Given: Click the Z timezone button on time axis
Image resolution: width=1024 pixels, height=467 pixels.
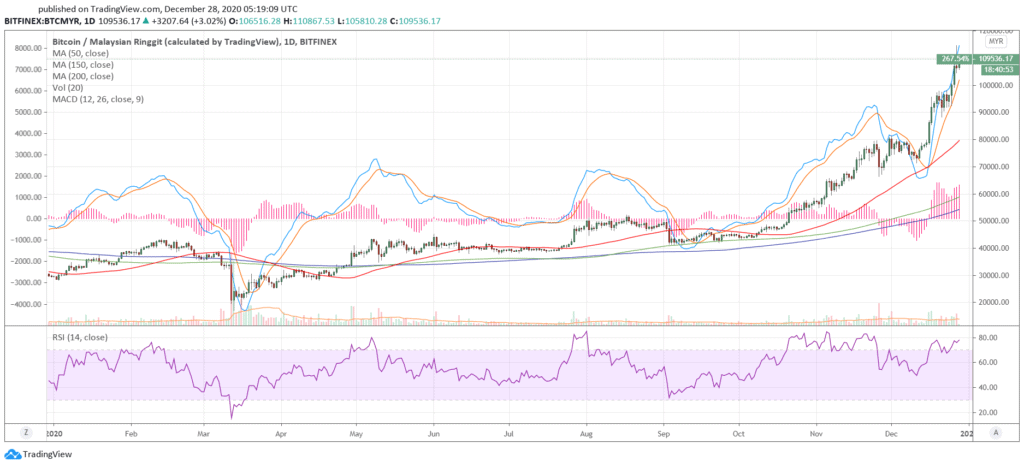Looking at the screenshot, I should pyautogui.click(x=23, y=431).
